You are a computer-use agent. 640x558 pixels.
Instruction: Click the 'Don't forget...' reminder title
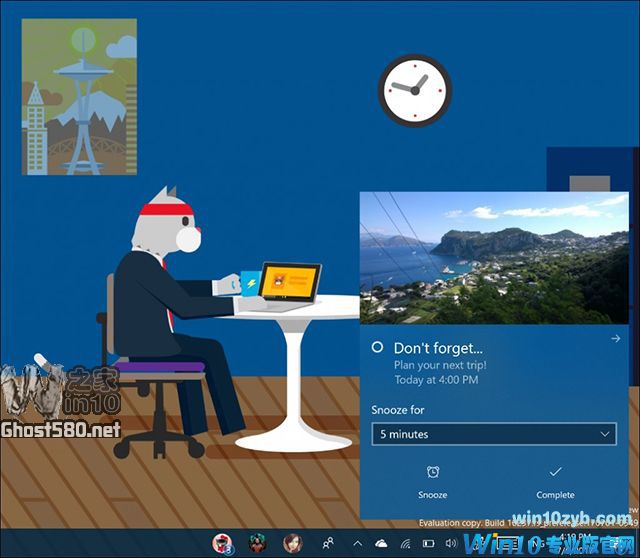(x=438, y=348)
